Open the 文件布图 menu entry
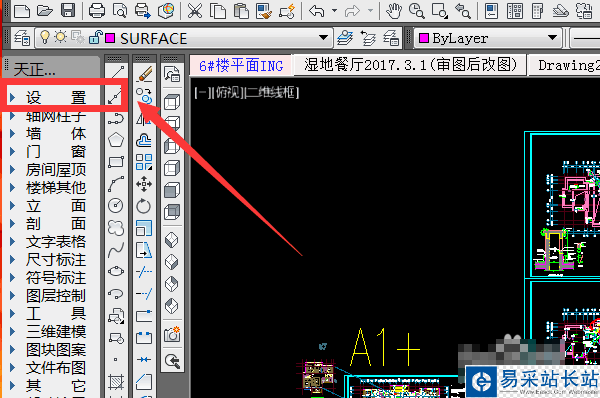Viewport: 600px width, 398px height. (x=55, y=367)
